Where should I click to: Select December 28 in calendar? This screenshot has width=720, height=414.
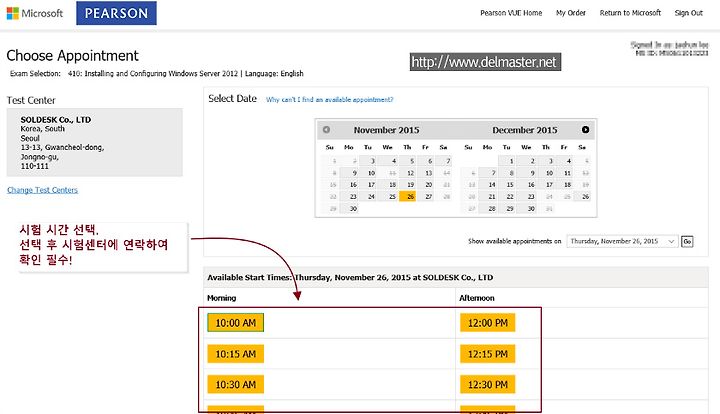tap(488, 208)
